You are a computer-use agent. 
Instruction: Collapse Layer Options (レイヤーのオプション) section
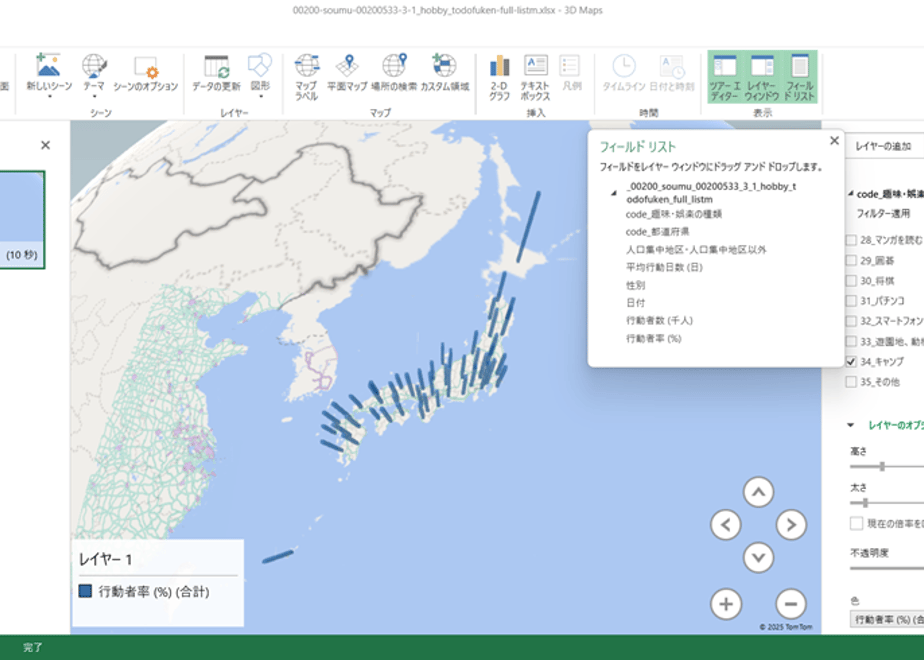[x=850, y=424]
